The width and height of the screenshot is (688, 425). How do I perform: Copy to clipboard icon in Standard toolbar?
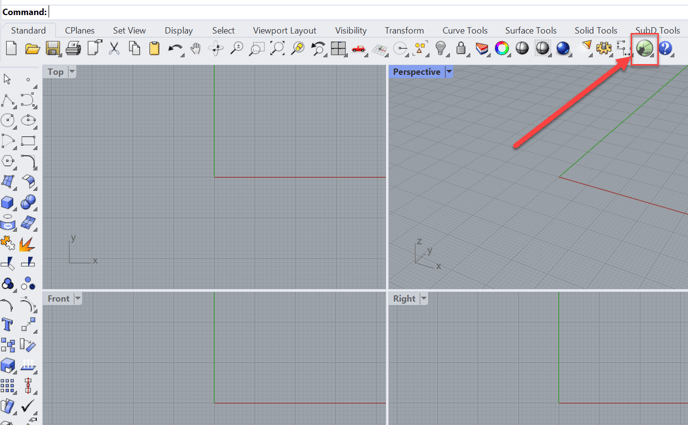pyautogui.click(x=134, y=48)
